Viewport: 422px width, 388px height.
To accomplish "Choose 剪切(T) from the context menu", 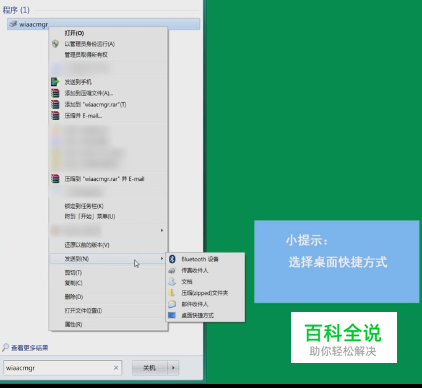I will pyautogui.click(x=73, y=272).
